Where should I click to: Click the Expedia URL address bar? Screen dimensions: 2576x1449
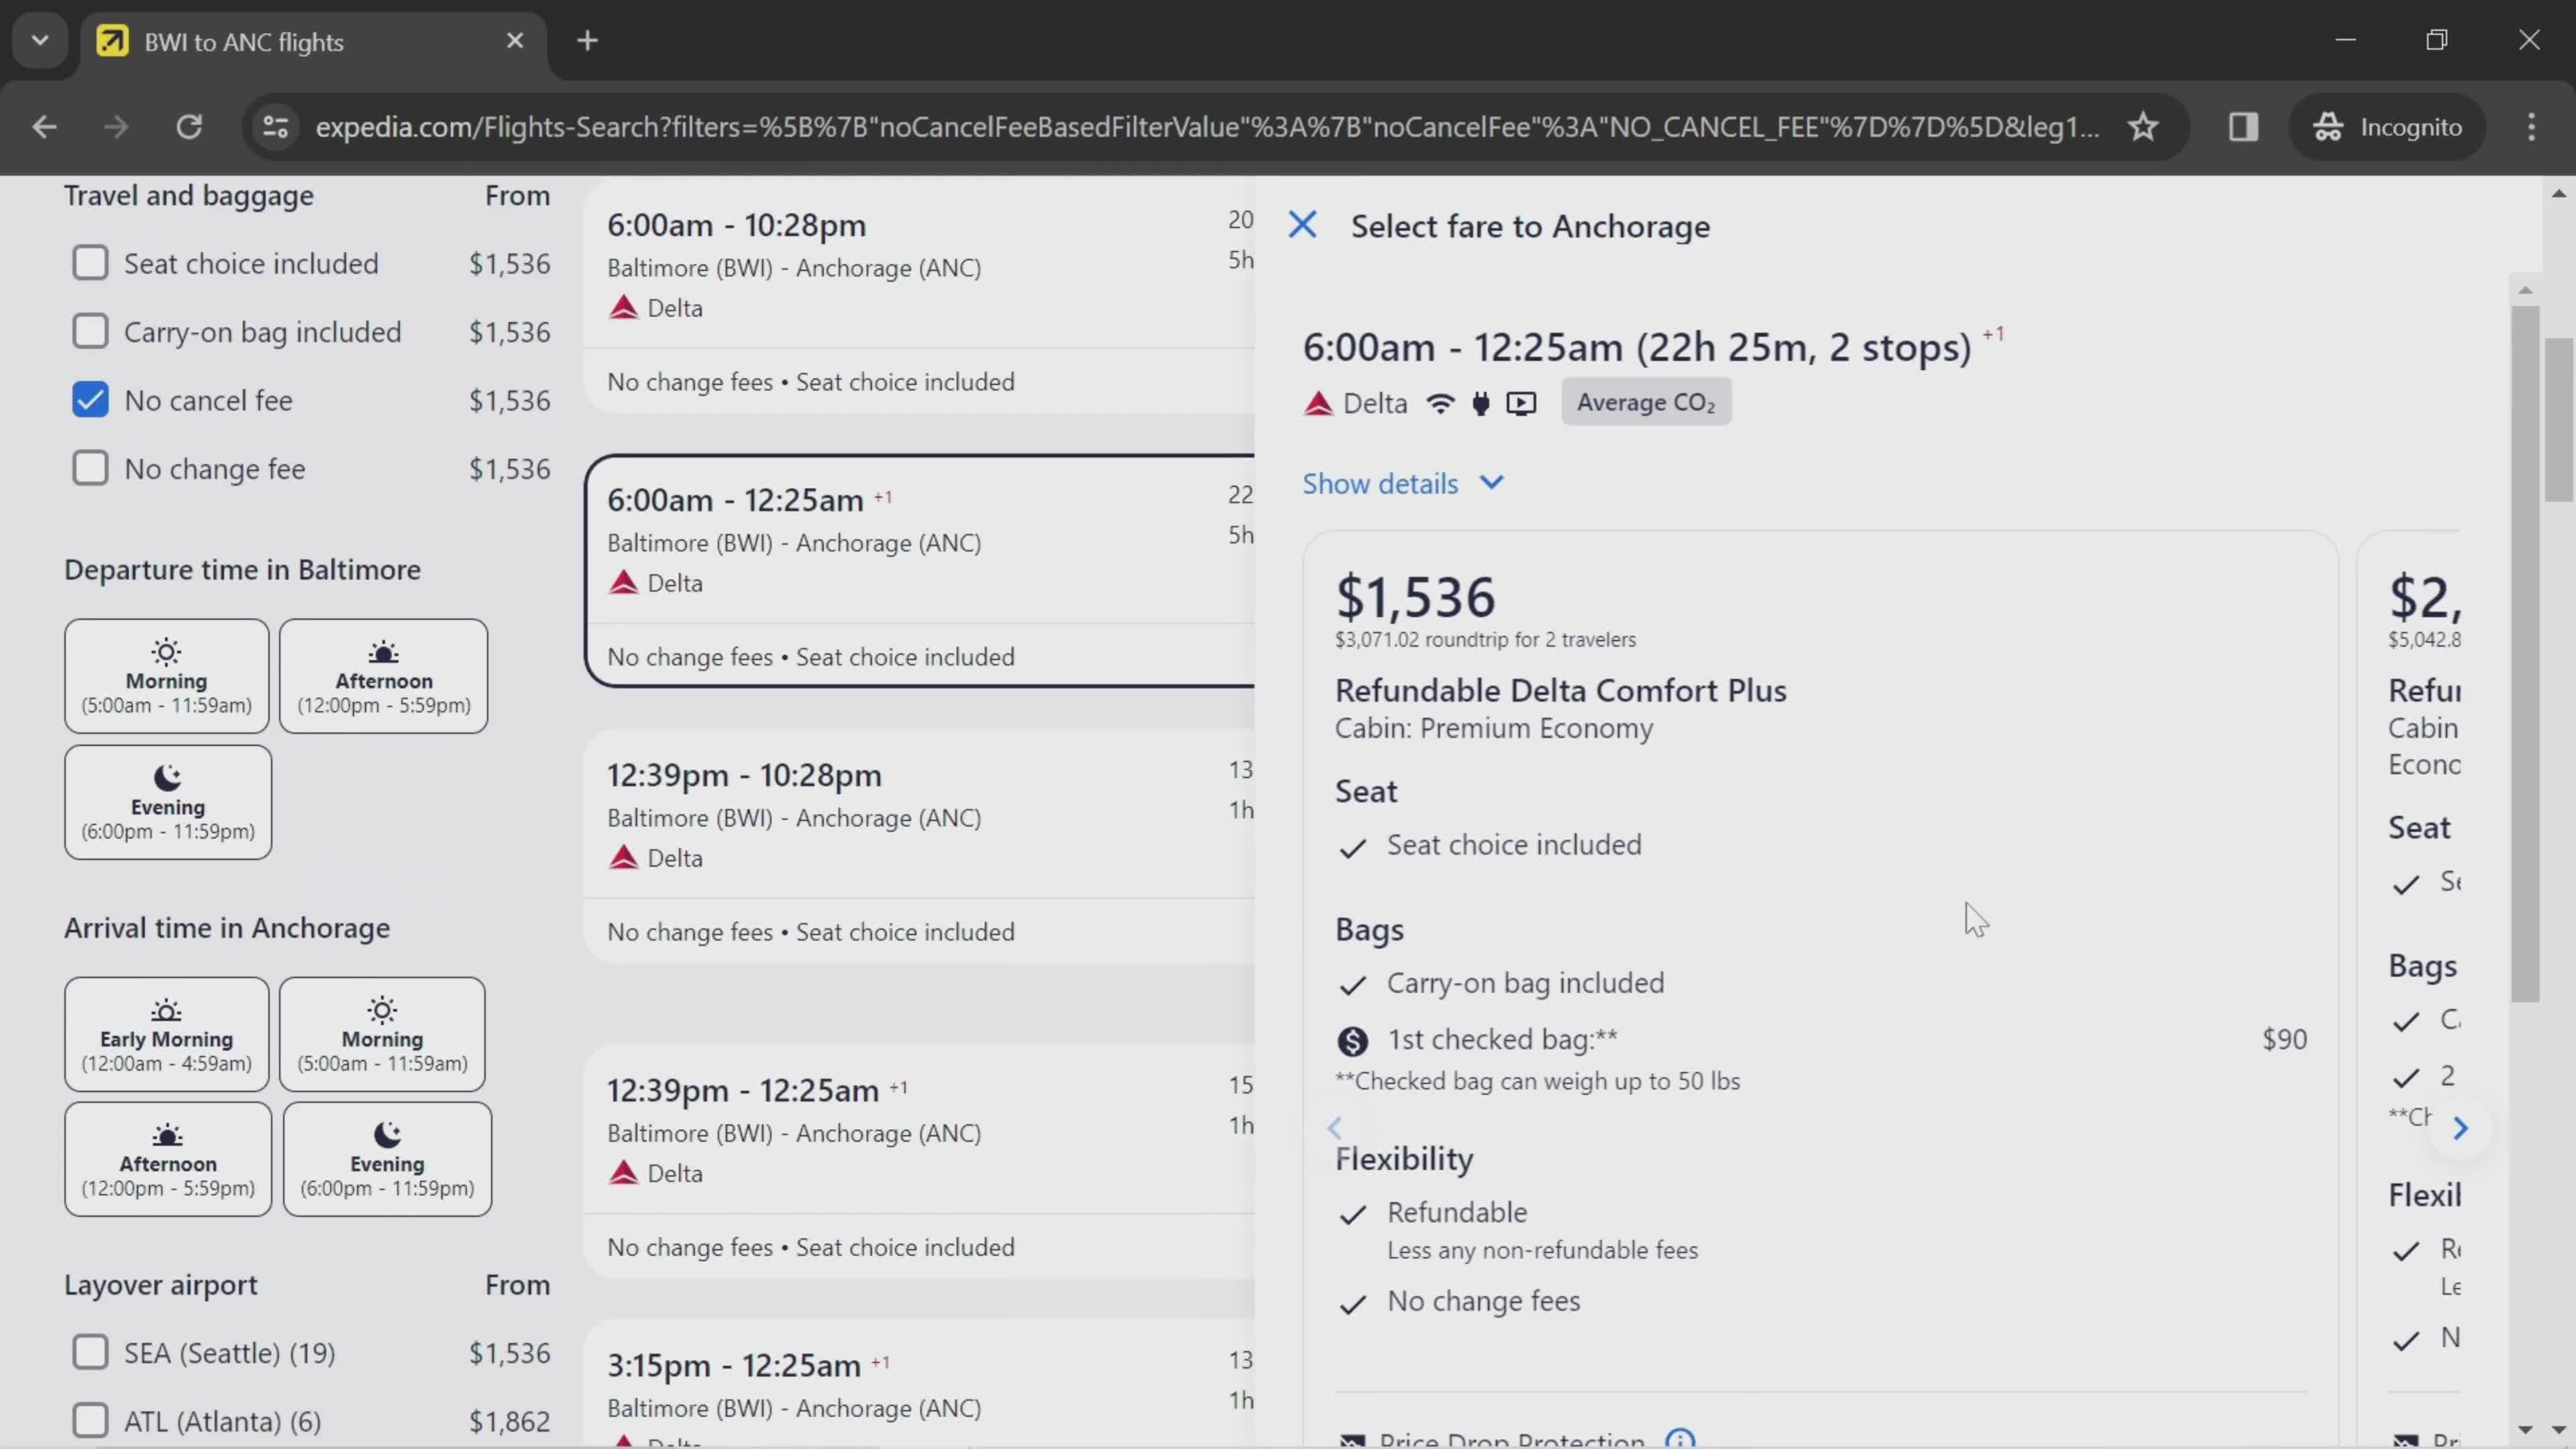coord(1207,127)
